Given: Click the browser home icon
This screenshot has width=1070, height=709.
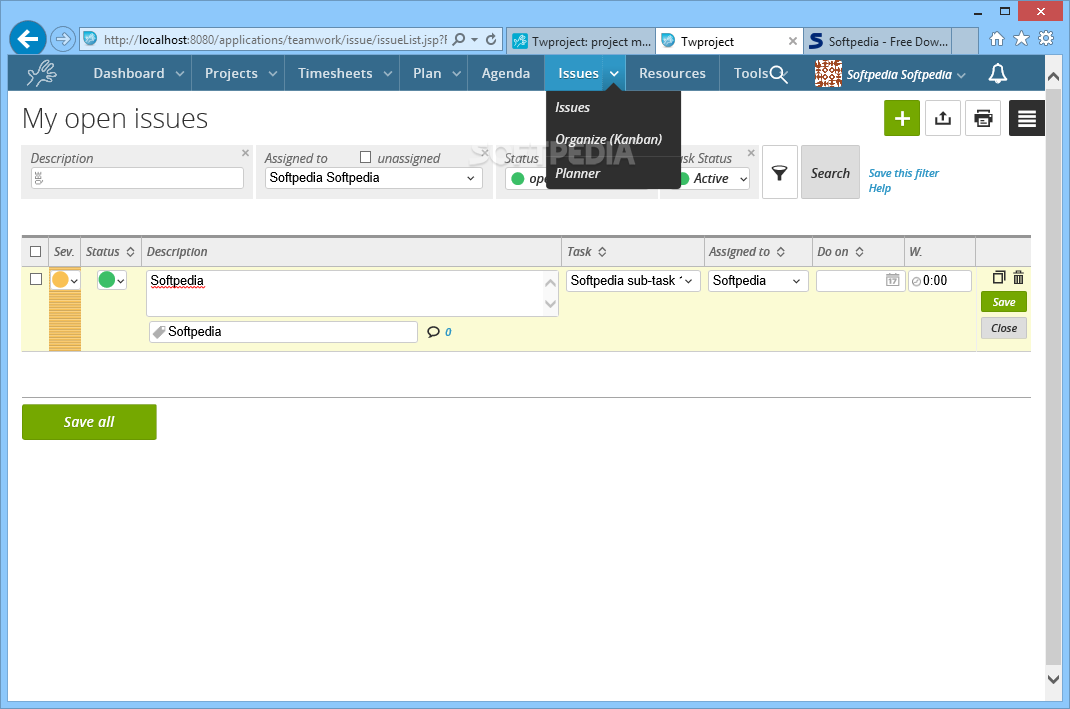Looking at the screenshot, I should [x=997, y=39].
